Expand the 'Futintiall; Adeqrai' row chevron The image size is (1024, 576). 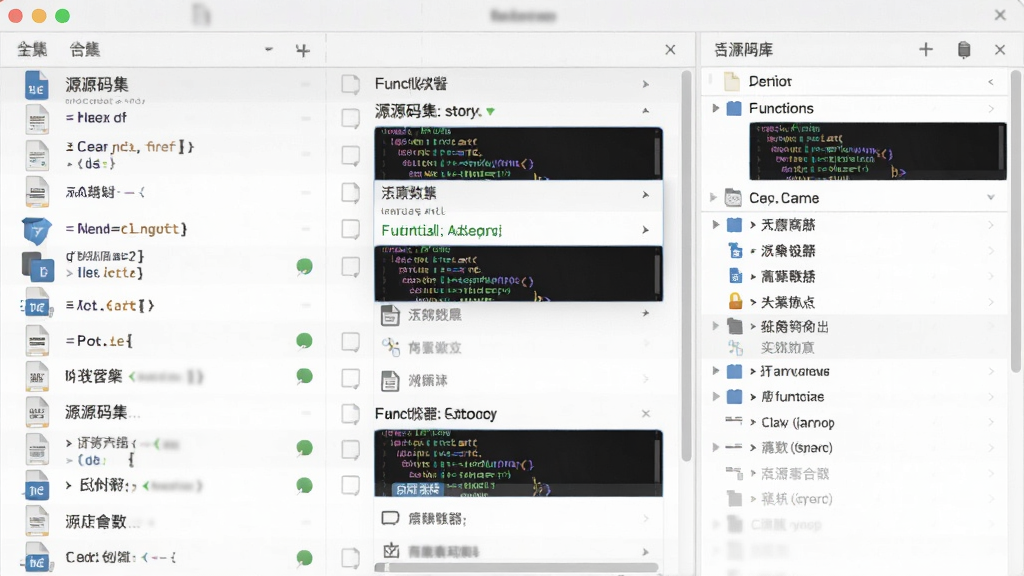[645, 230]
